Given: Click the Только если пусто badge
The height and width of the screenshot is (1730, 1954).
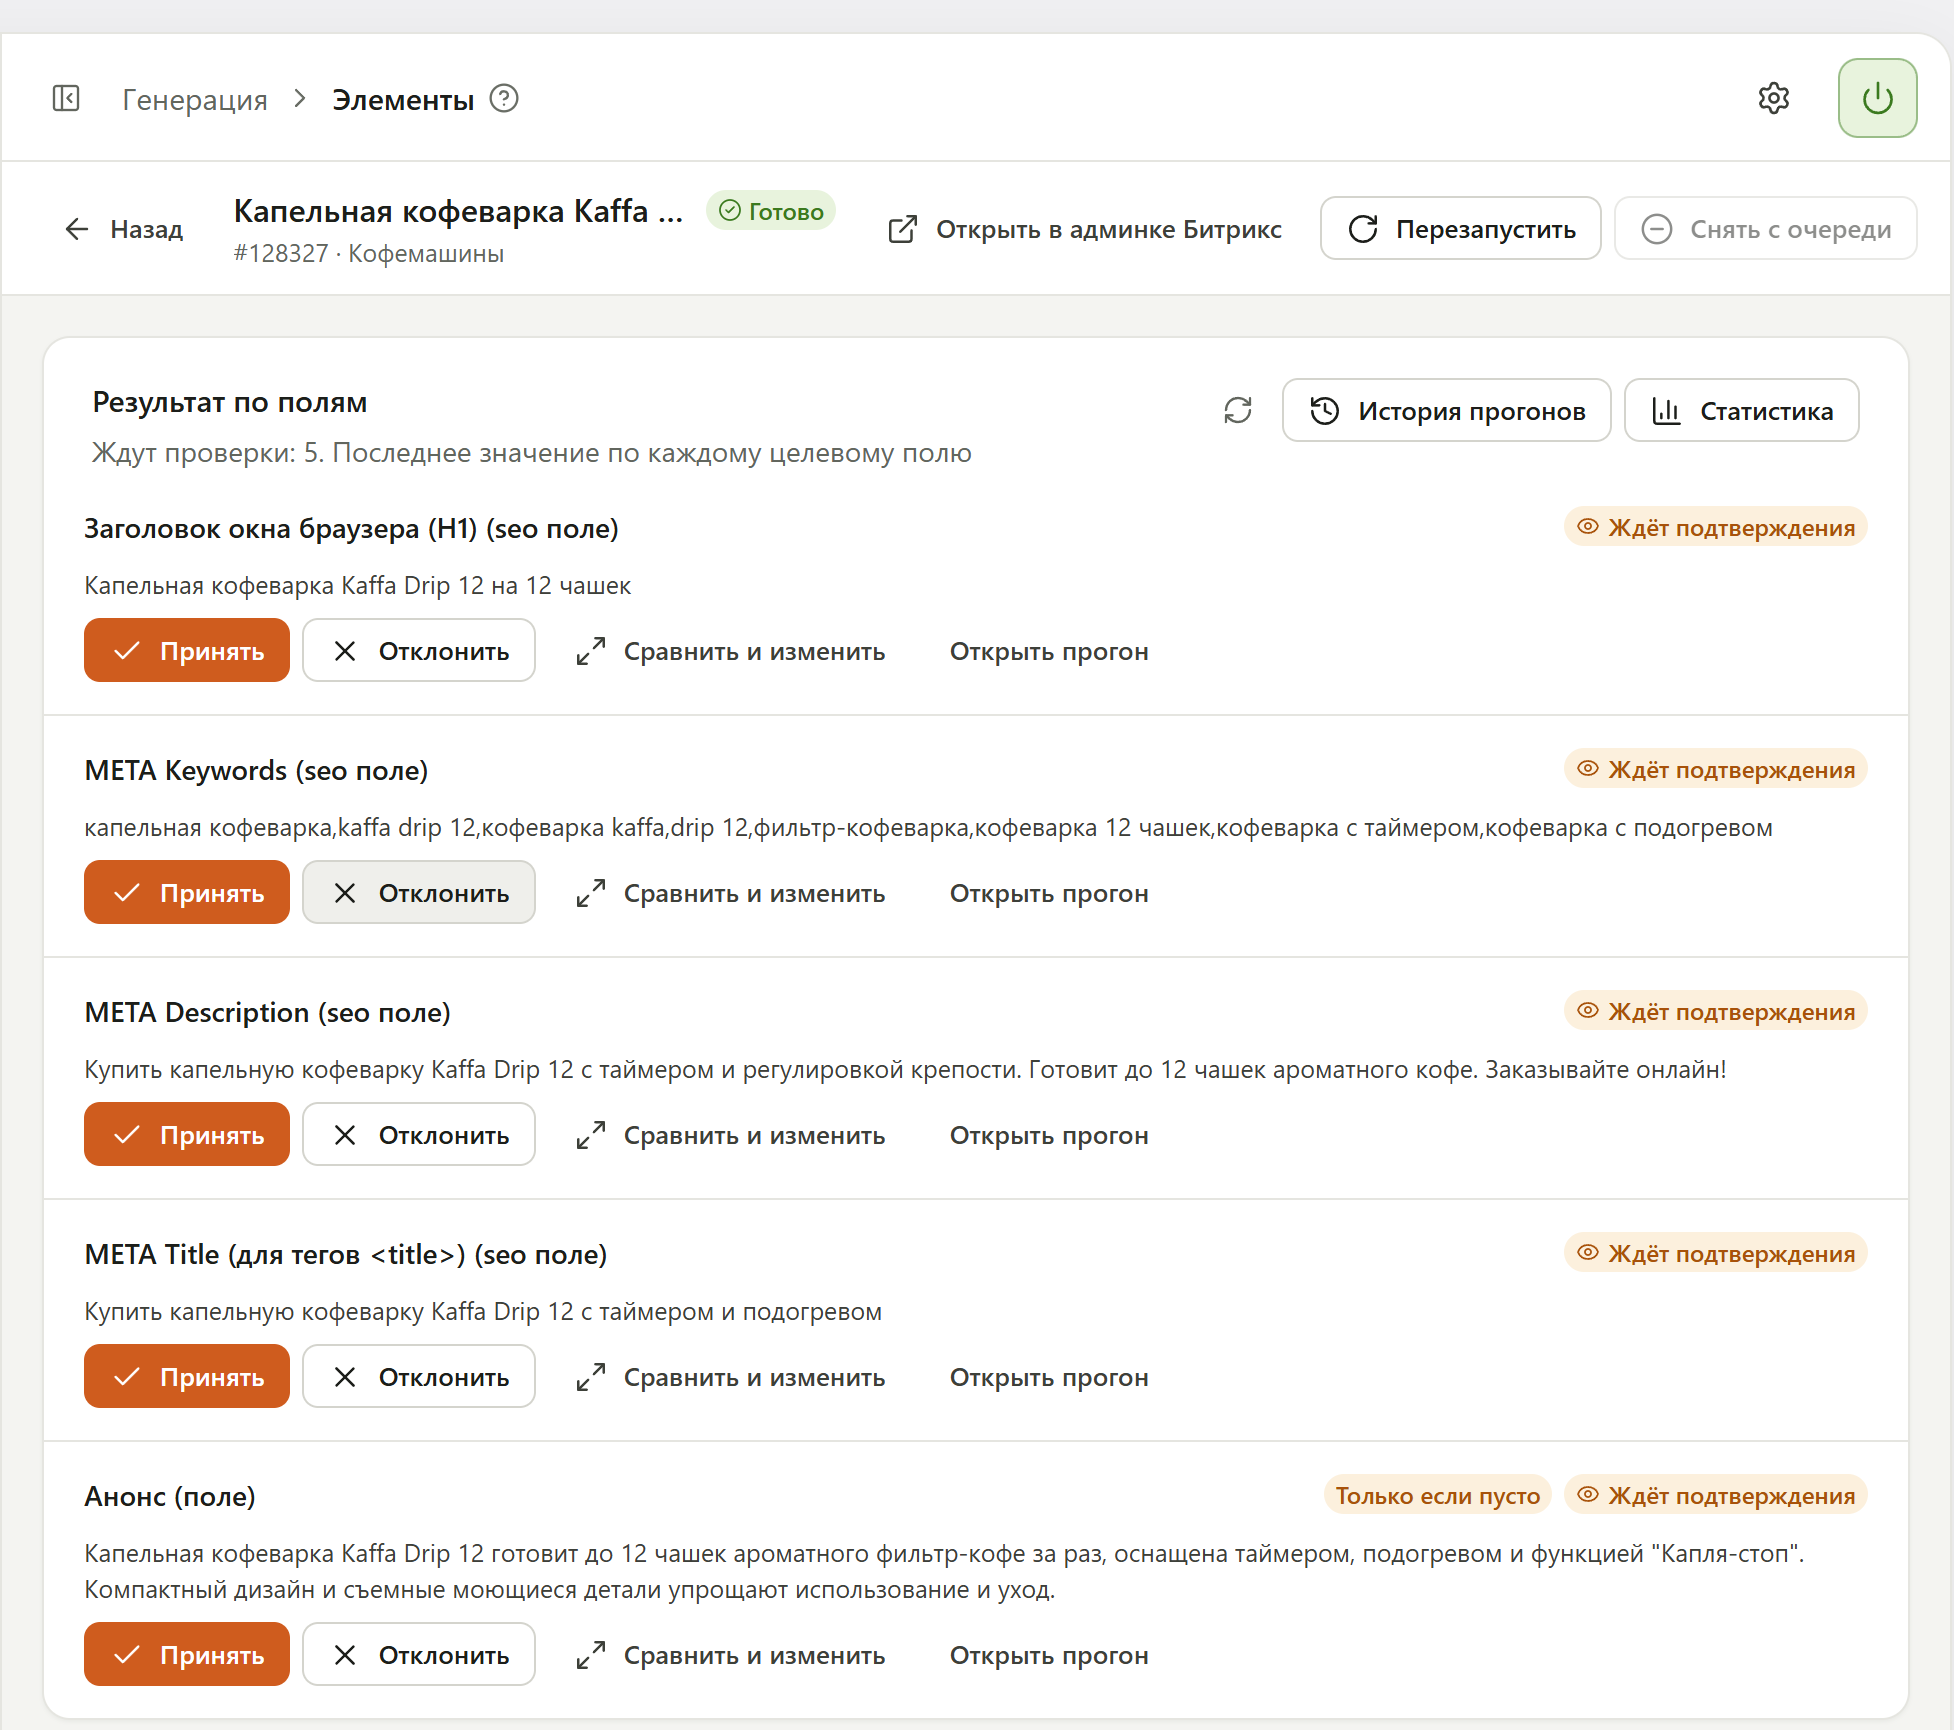Looking at the screenshot, I should [x=1437, y=1496].
